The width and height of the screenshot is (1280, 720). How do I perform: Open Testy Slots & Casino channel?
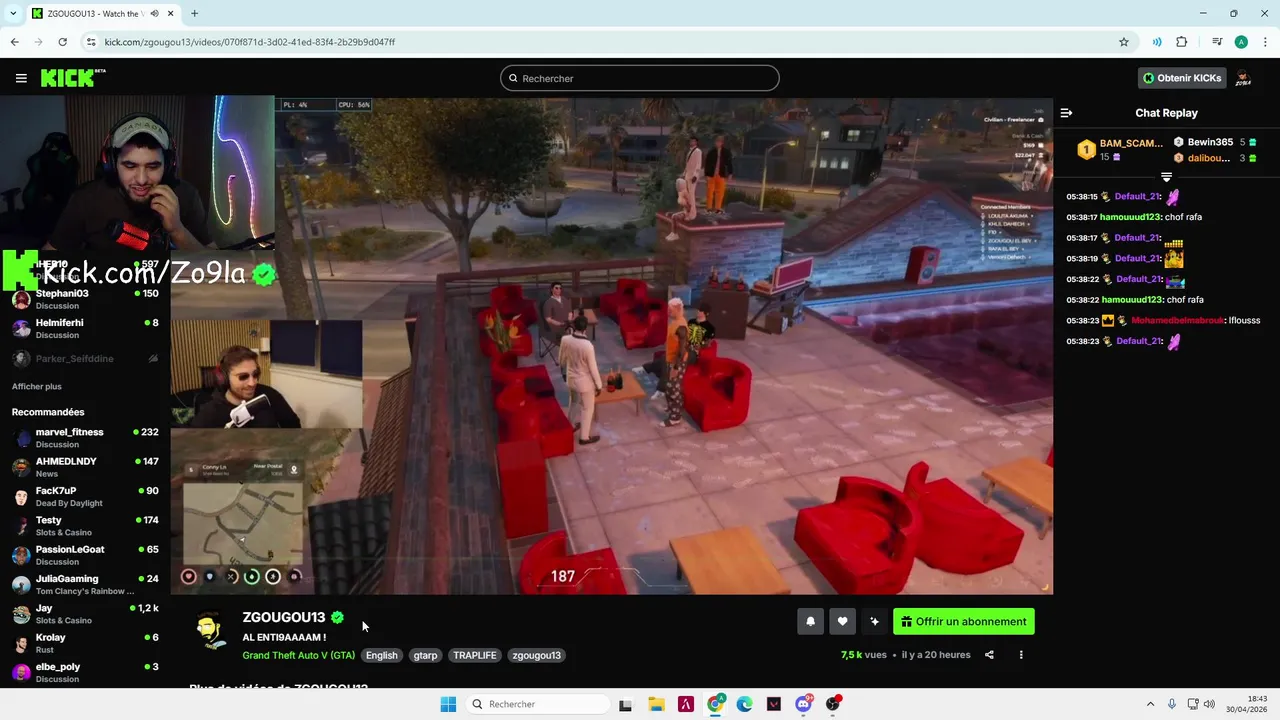[85, 526]
